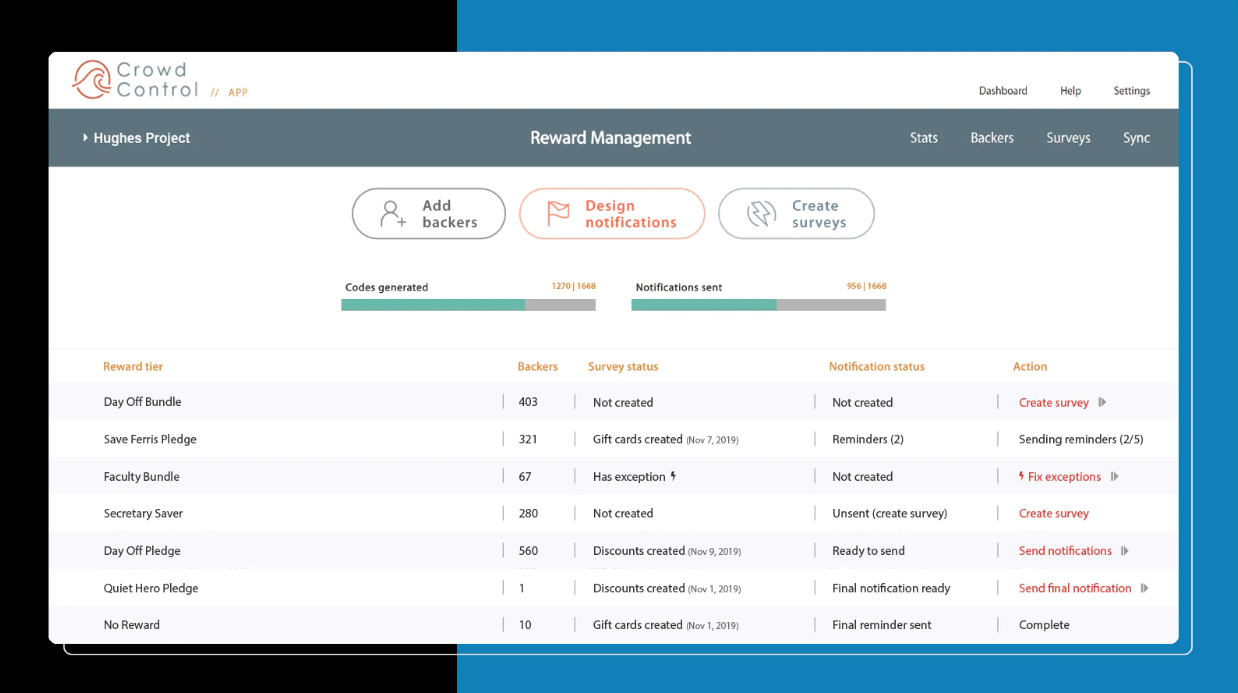Open Dashboard from the top navigation
This screenshot has height=693, width=1238.
[x=1003, y=91]
